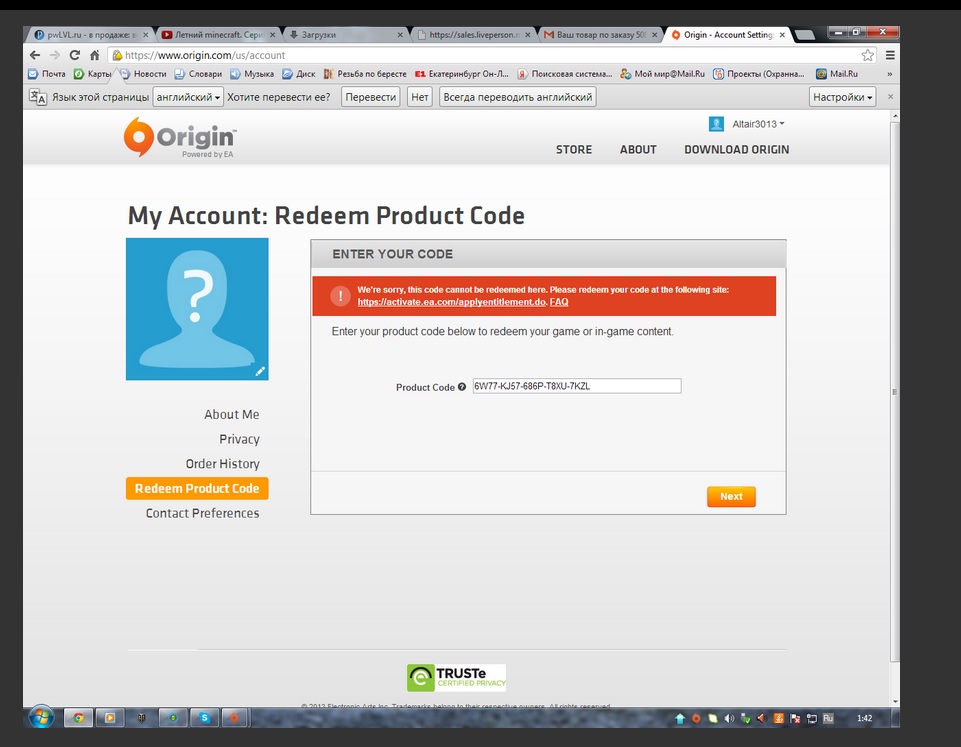Click the small user avatar beside Altair3013
The height and width of the screenshot is (747, 961).
point(716,124)
